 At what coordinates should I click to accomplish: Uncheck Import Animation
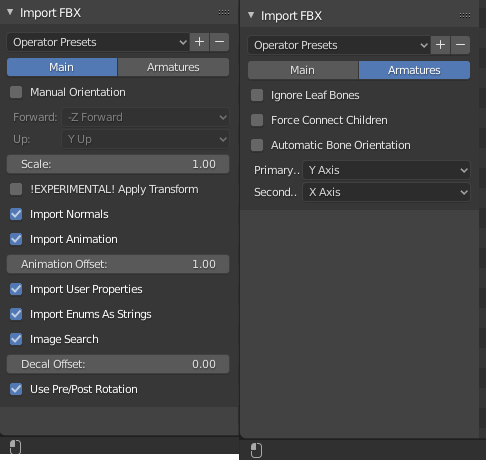click(16, 239)
